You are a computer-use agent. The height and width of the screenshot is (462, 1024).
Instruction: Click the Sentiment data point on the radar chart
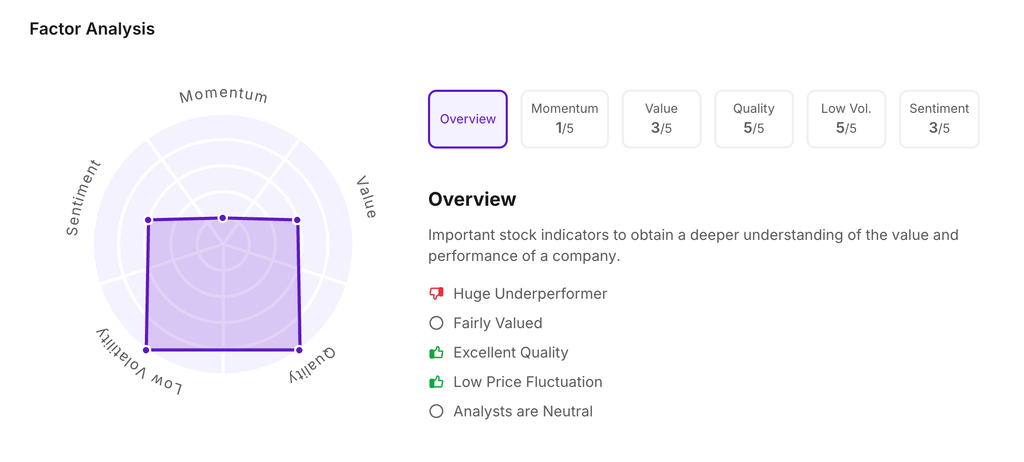coord(148,220)
